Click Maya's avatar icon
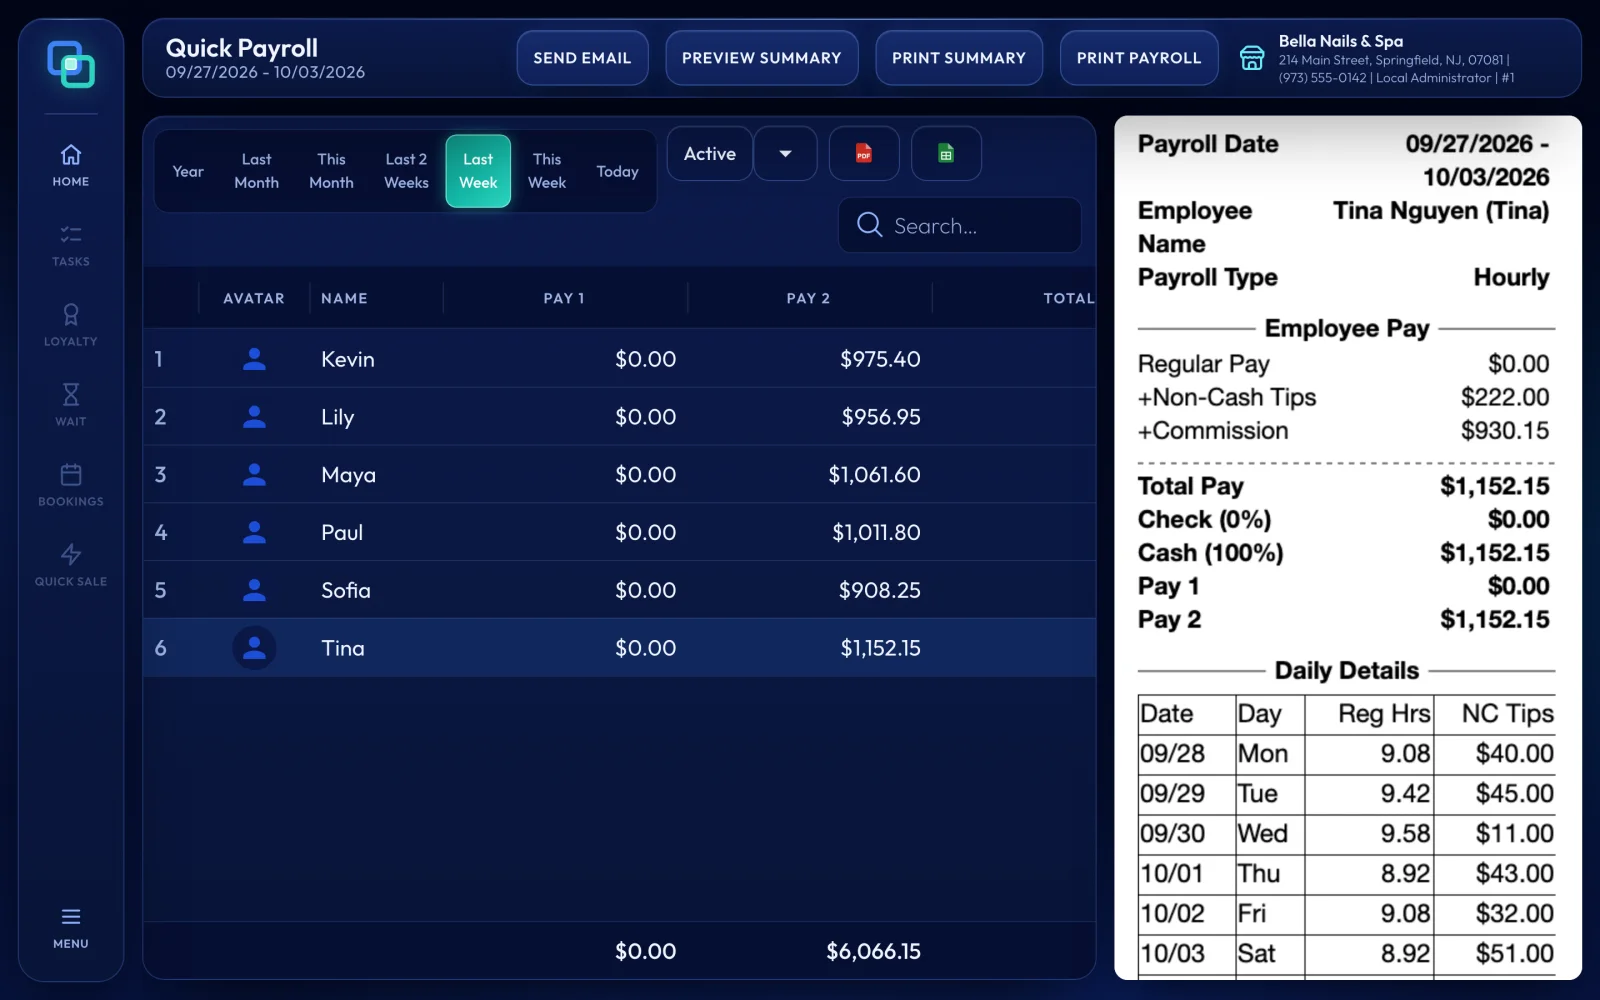This screenshot has height=1000, width=1600. pos(254,475)
